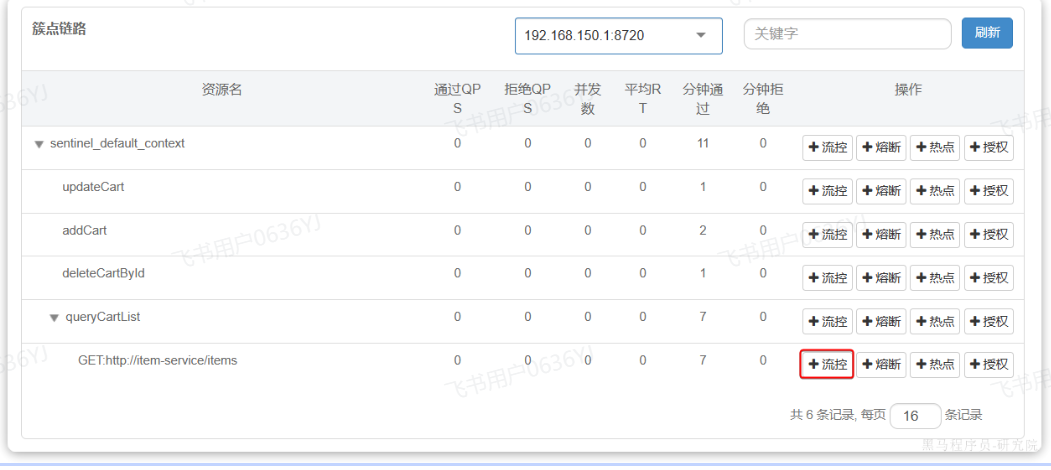Viewport: 1051px width, 470px height.
Task: Click the 分钟通过 value 11 for sentinel_default_context
Action: [702, 143]
